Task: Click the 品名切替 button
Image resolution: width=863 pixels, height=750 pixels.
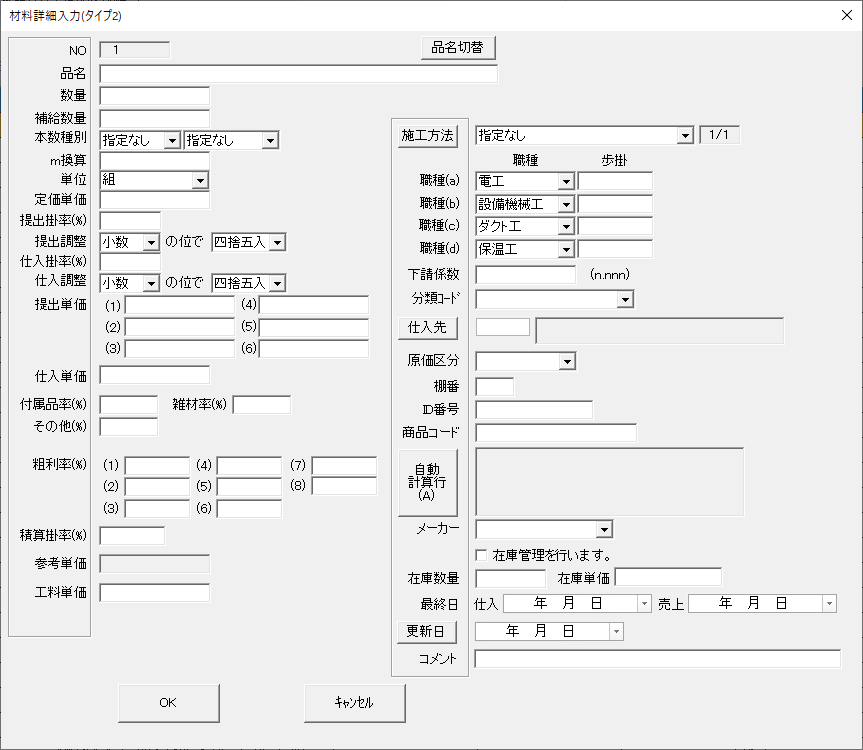Action: (x=457, y=47)
